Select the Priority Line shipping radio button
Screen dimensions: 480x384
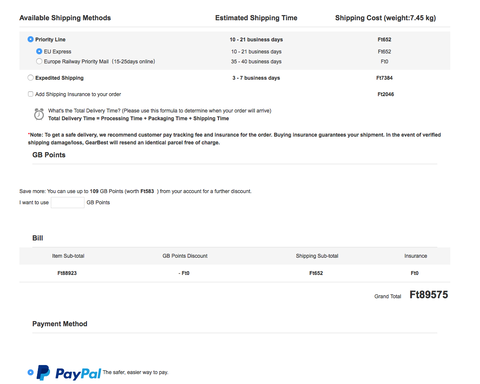pos(30,39)
